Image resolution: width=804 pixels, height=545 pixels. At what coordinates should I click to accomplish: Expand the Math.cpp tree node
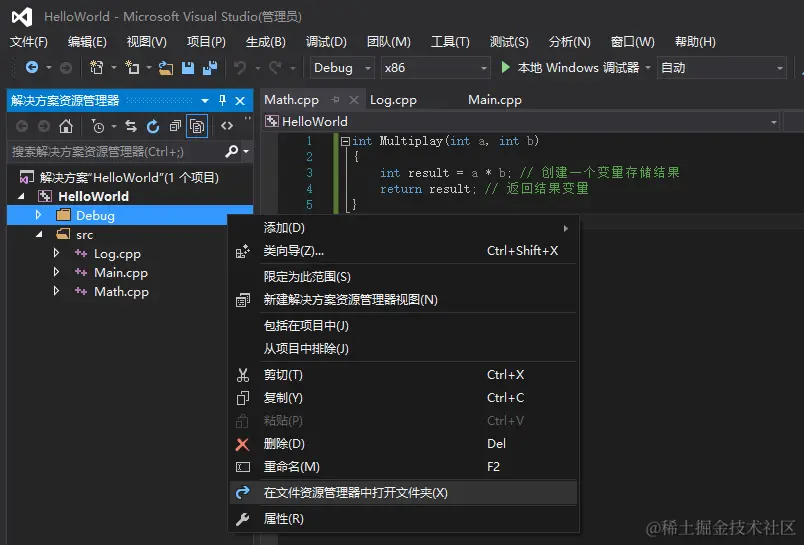(x=56, y=291)
